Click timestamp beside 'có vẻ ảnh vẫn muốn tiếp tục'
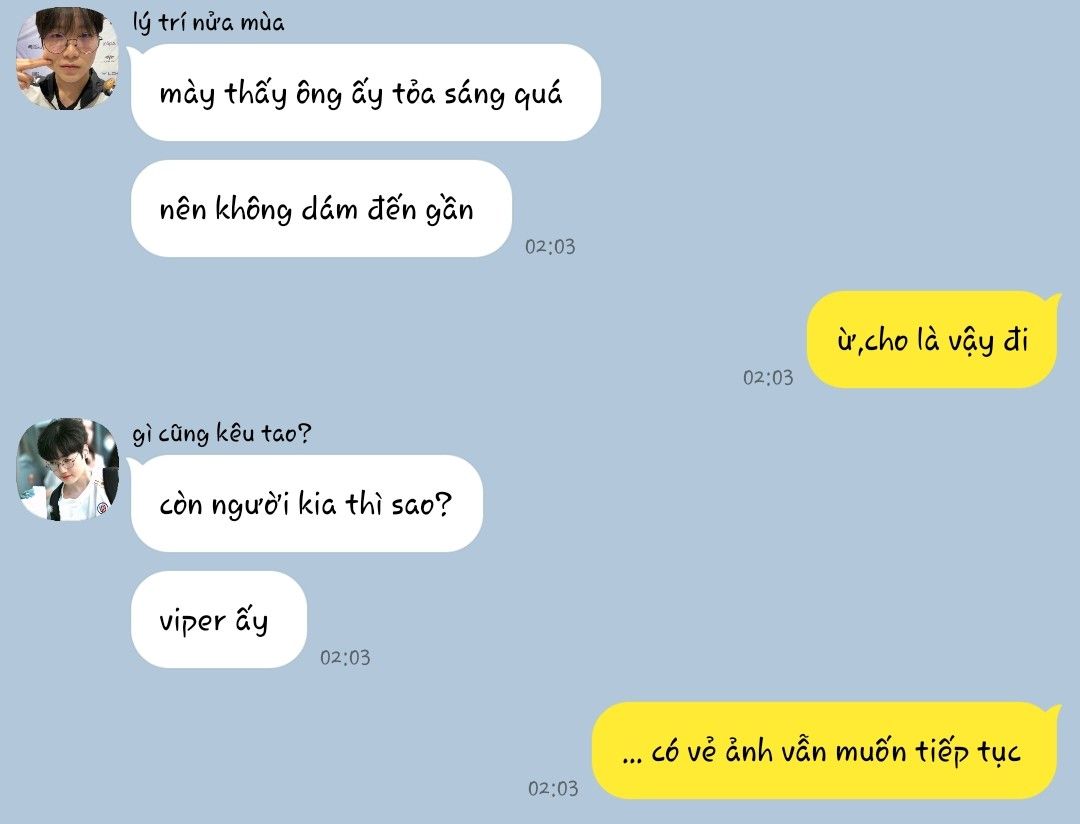Viewport: 1080px width, 824px height. 552,788
